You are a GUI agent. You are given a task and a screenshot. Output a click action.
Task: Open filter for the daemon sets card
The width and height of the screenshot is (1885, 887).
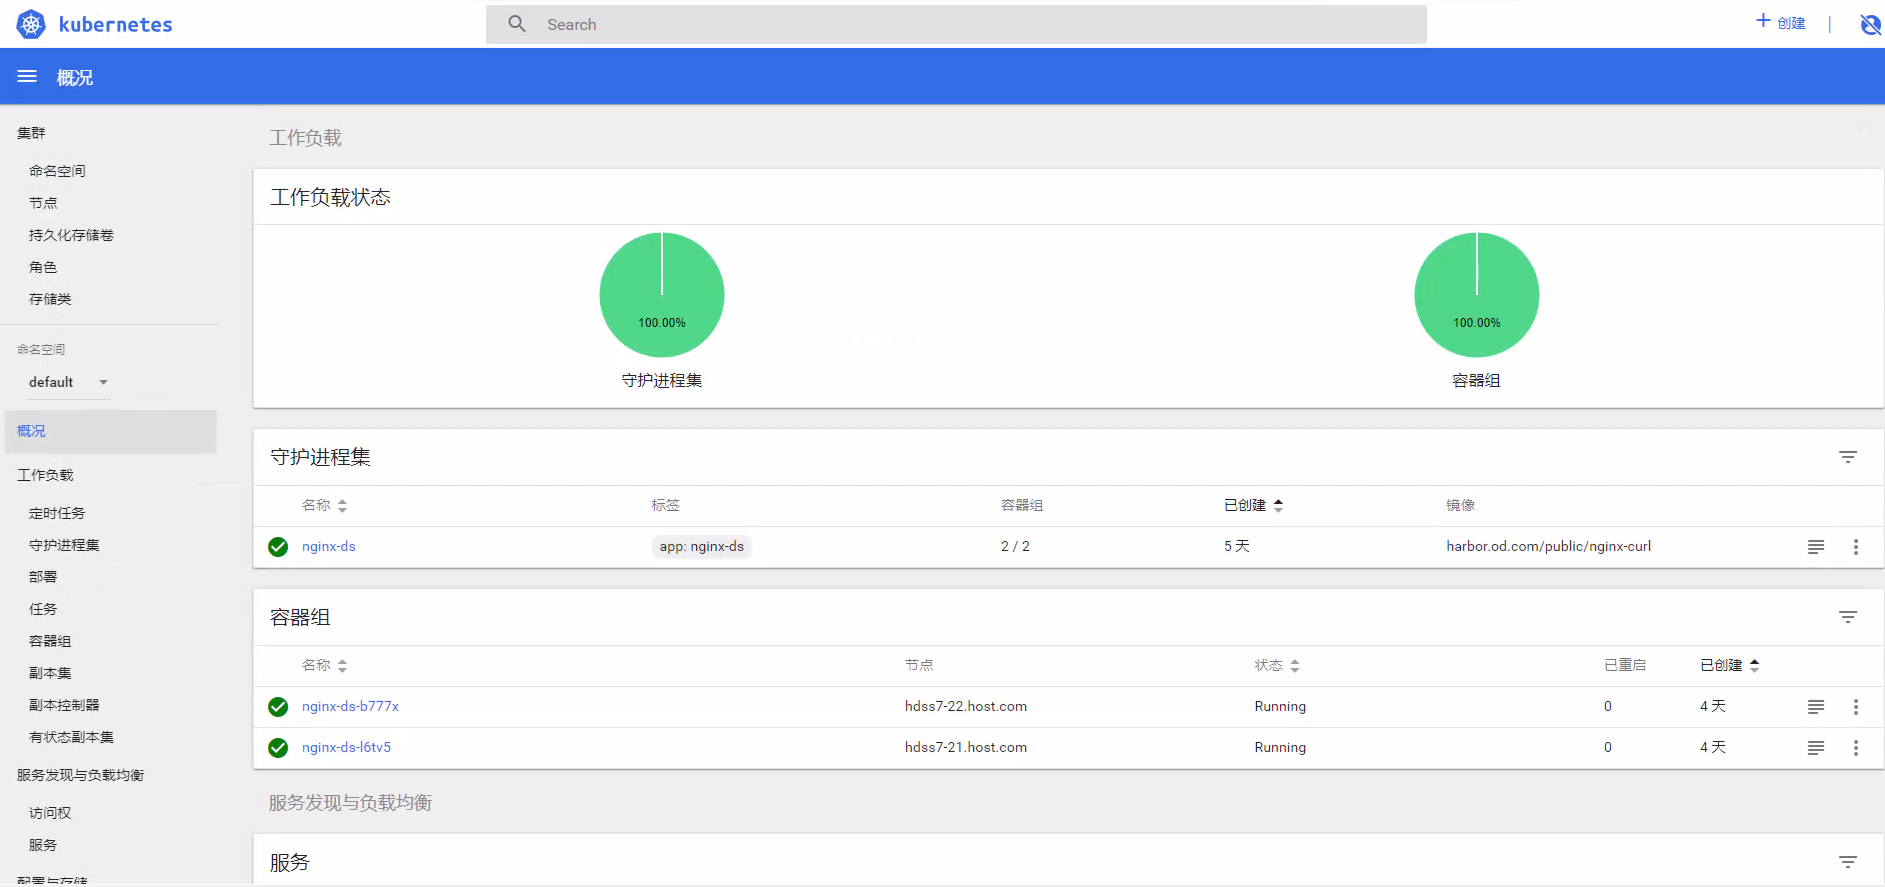(1848, 457)
